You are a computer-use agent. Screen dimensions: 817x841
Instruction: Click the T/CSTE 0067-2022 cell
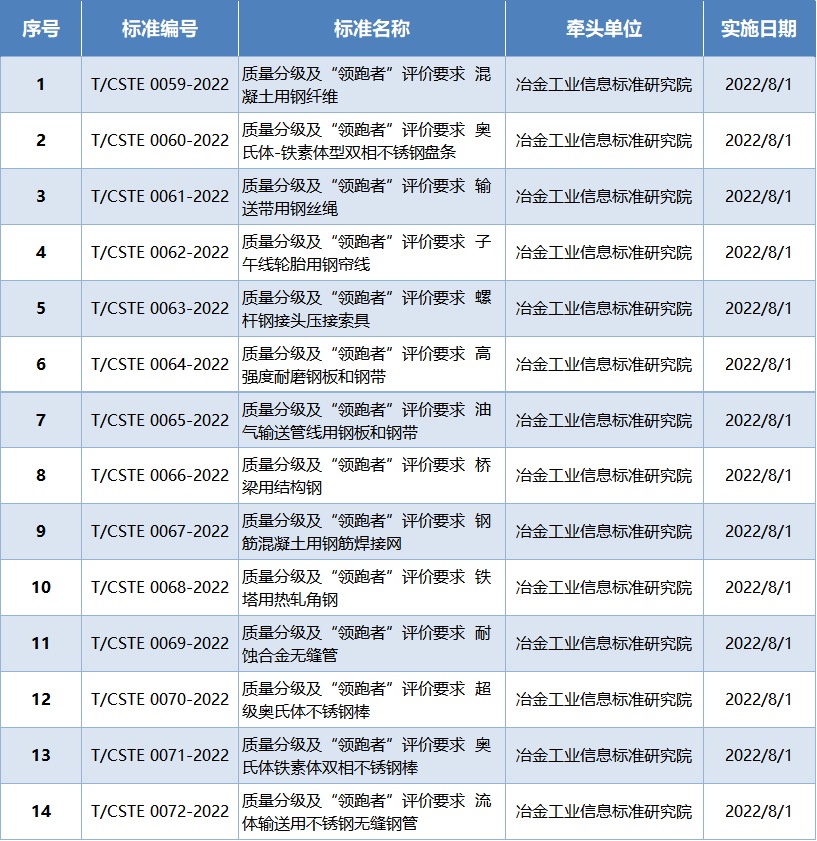[x=160, y=532]
